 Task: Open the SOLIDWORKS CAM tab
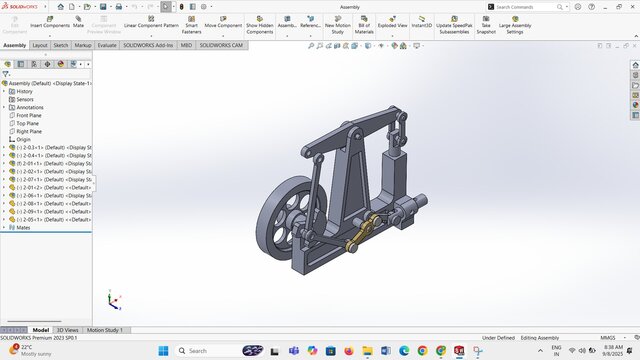click(x=221, y=45)
